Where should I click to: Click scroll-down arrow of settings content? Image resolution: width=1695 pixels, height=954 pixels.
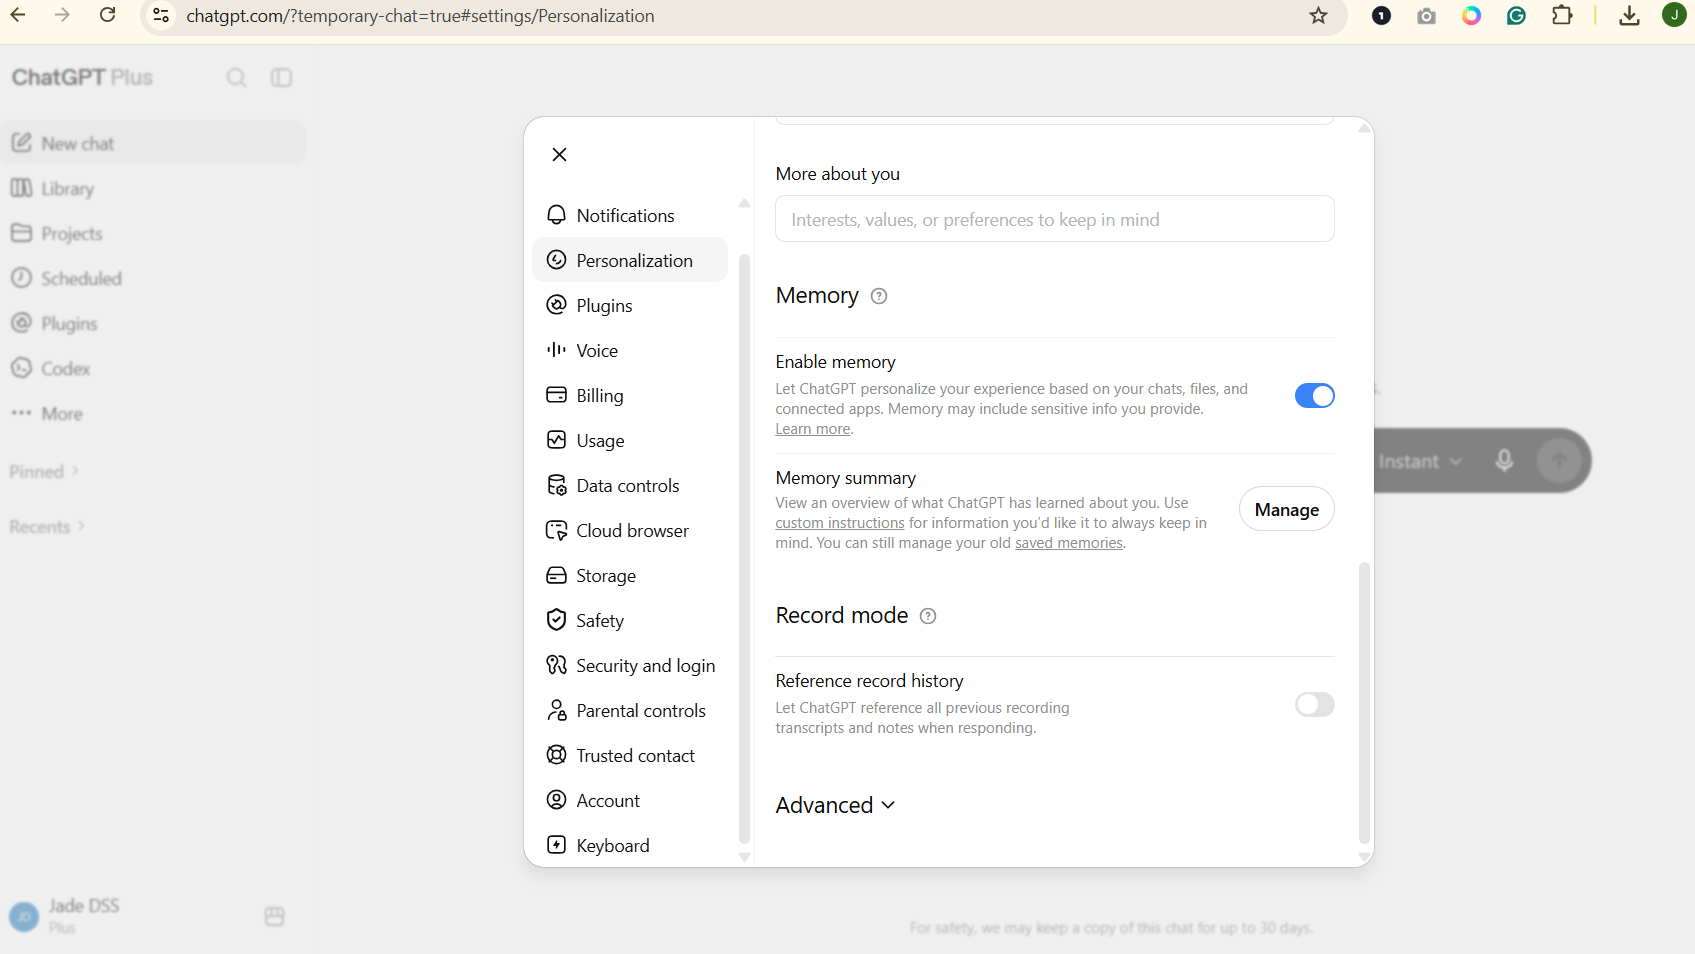click(x=1364, y=858)
